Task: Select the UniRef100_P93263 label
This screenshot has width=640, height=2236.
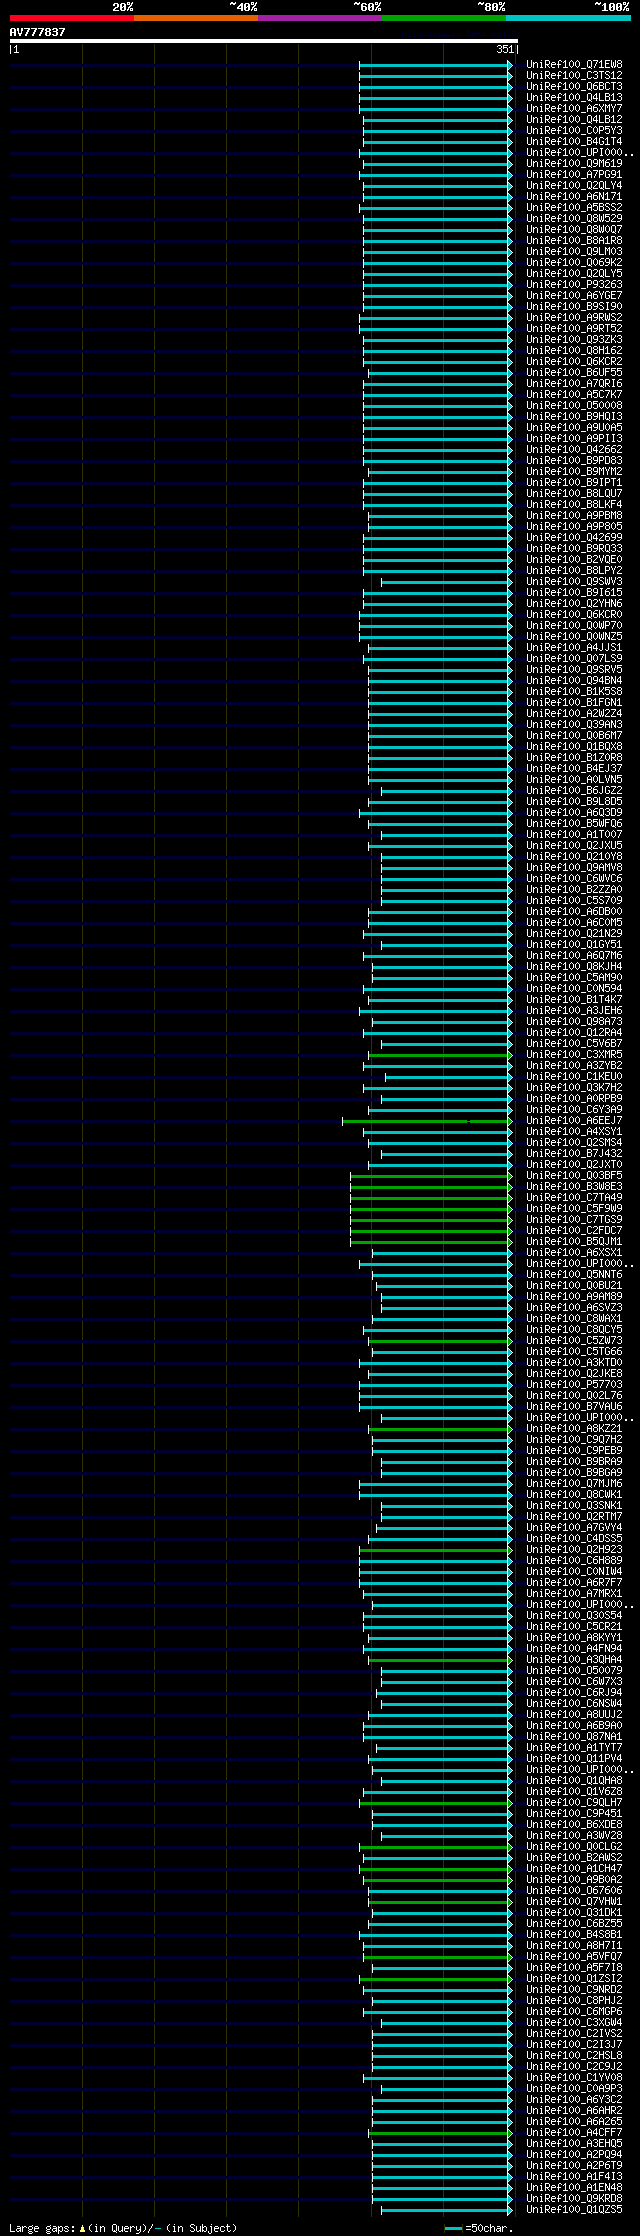Action: pos(574,284)
